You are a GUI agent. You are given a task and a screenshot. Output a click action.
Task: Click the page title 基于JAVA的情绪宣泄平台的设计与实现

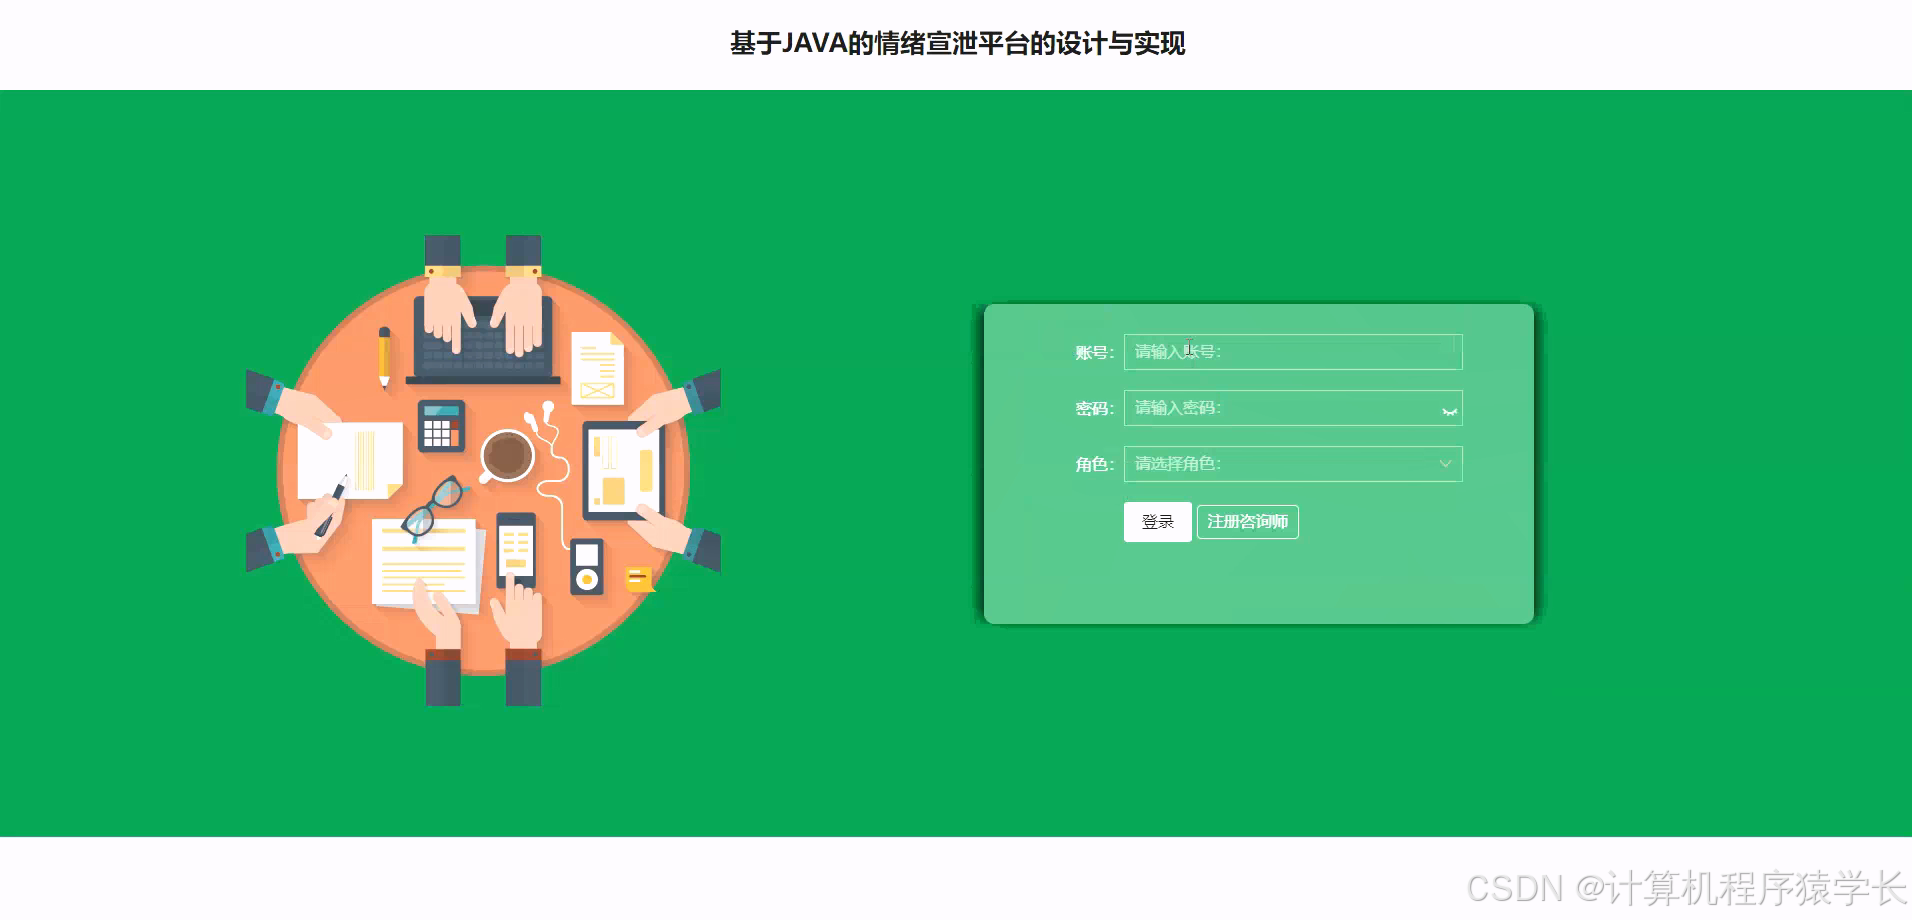pos(957,44)
